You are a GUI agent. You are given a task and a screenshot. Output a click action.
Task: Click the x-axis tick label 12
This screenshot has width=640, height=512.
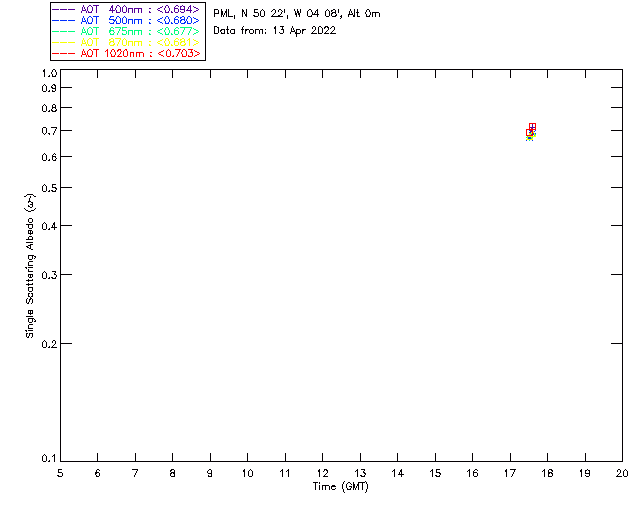click(x=322, y=473)
